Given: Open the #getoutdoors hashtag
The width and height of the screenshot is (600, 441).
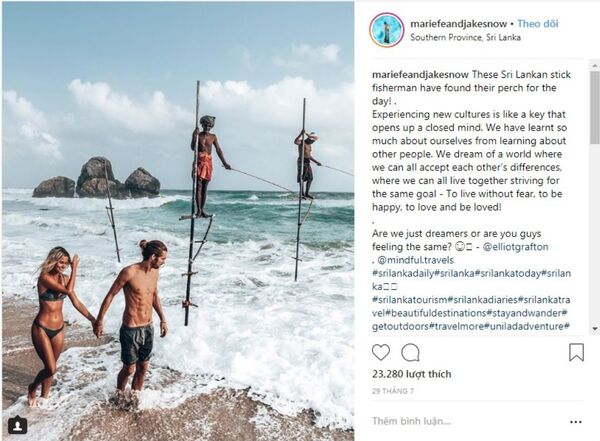Looking at the screenshot, I should click(402, 326).
